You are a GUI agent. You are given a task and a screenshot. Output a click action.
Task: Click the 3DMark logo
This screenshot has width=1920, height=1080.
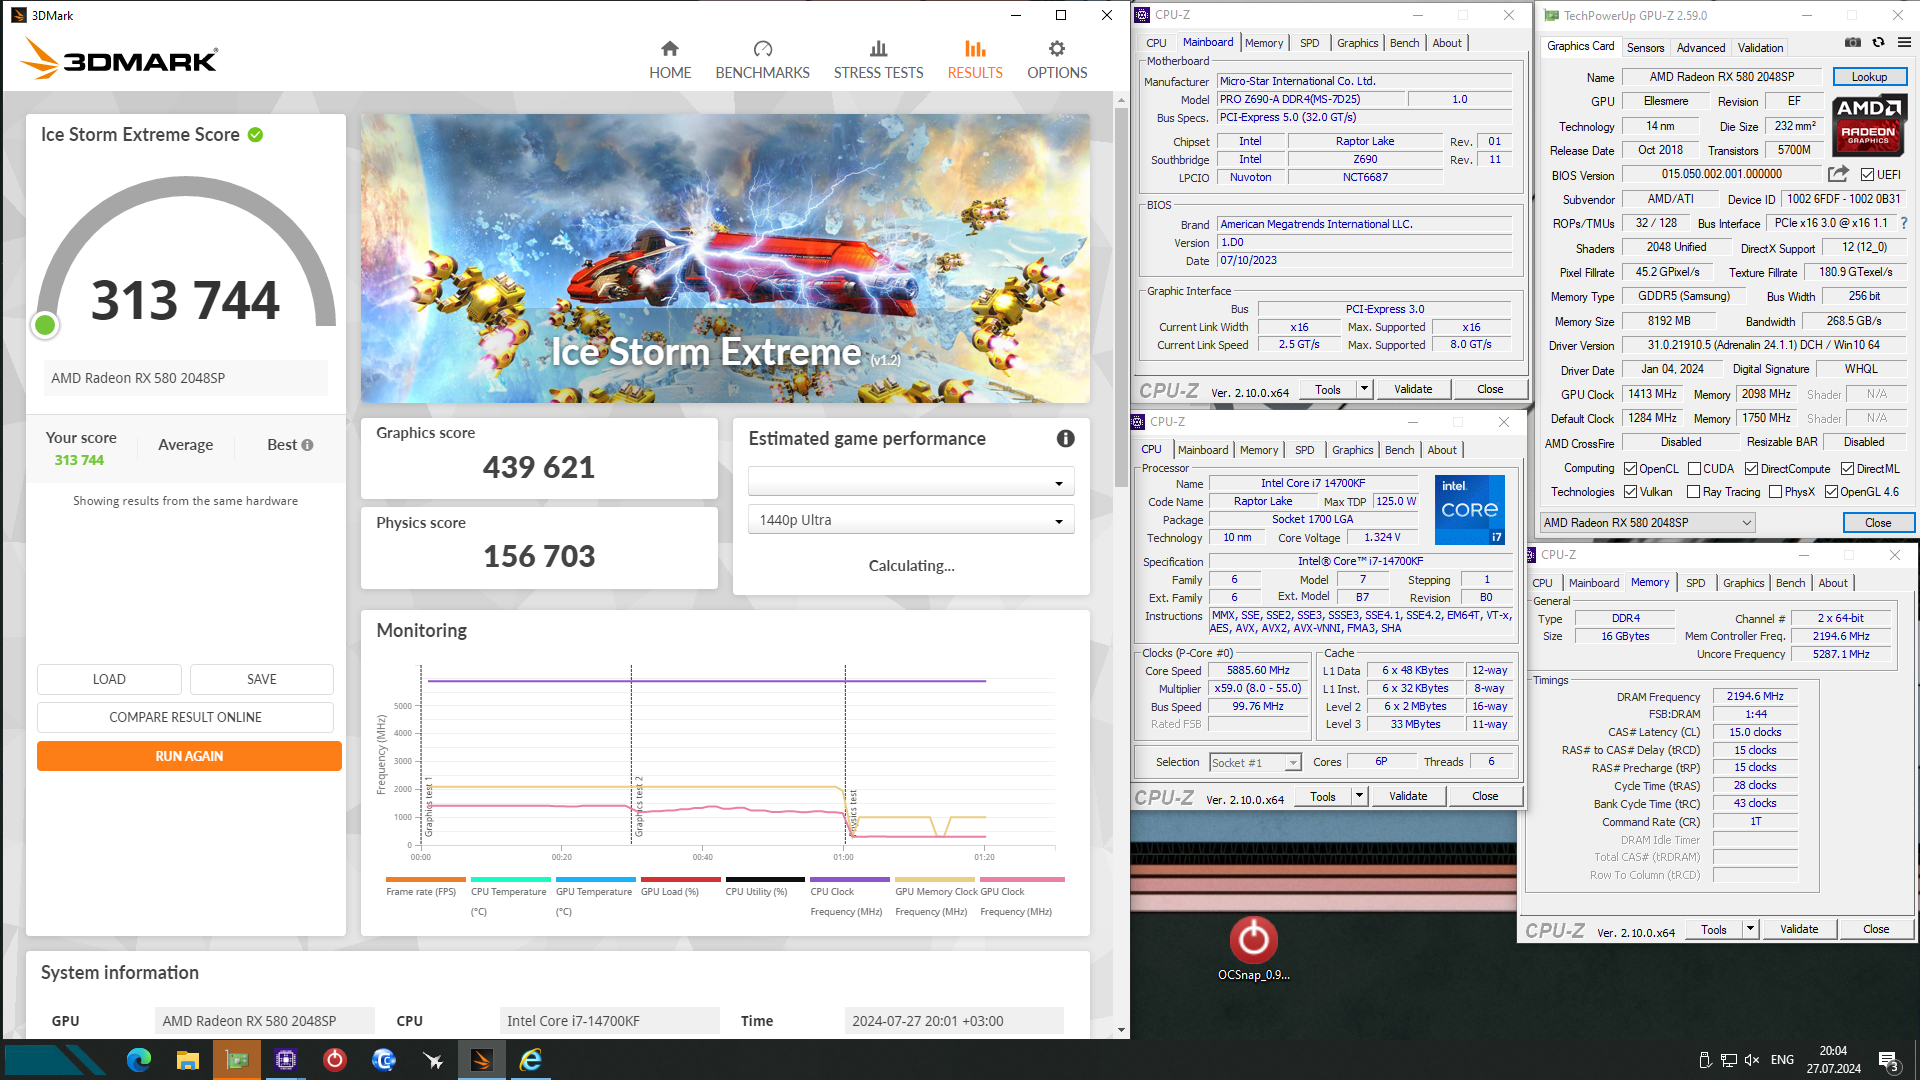(x=119, y=59)
